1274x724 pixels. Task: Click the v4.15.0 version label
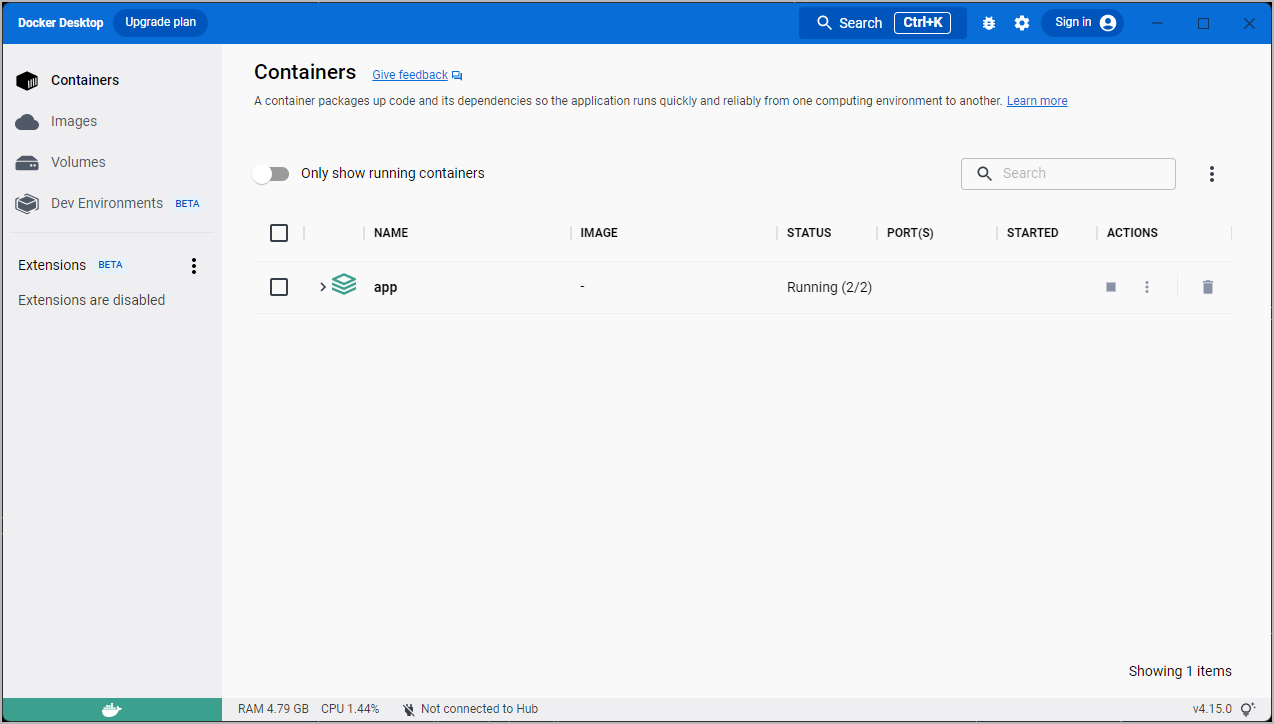tap(1213, 709)
